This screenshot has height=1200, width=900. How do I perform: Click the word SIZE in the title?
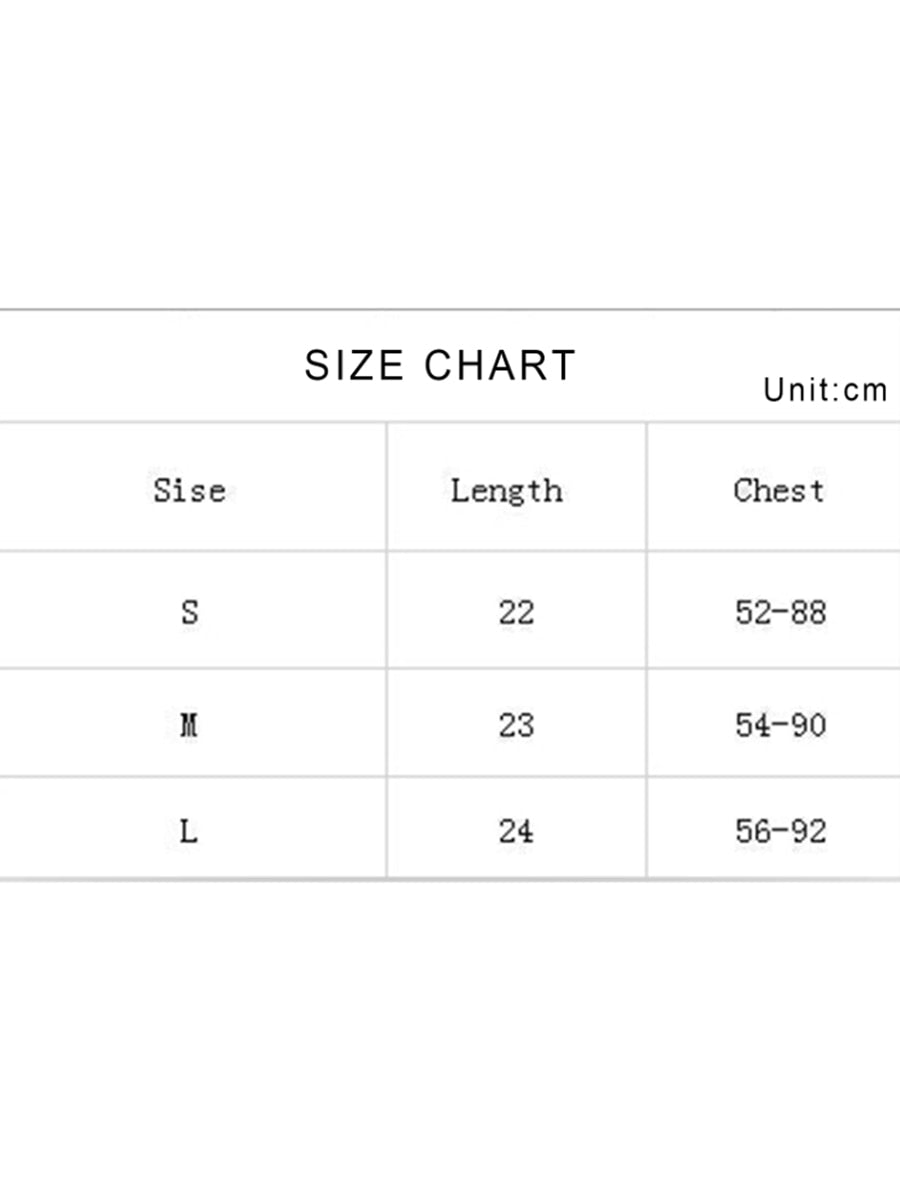pyautogui.click(x=353, y=366)
